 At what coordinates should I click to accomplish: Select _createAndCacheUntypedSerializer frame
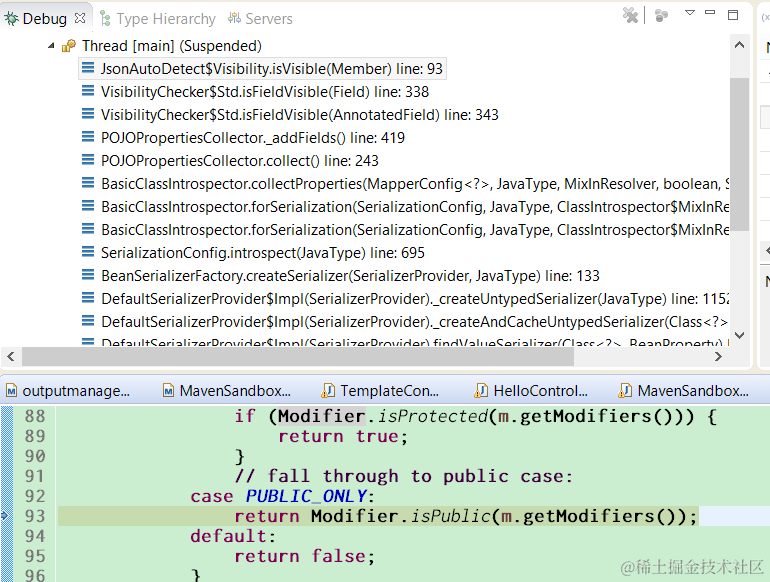(415, 322)
